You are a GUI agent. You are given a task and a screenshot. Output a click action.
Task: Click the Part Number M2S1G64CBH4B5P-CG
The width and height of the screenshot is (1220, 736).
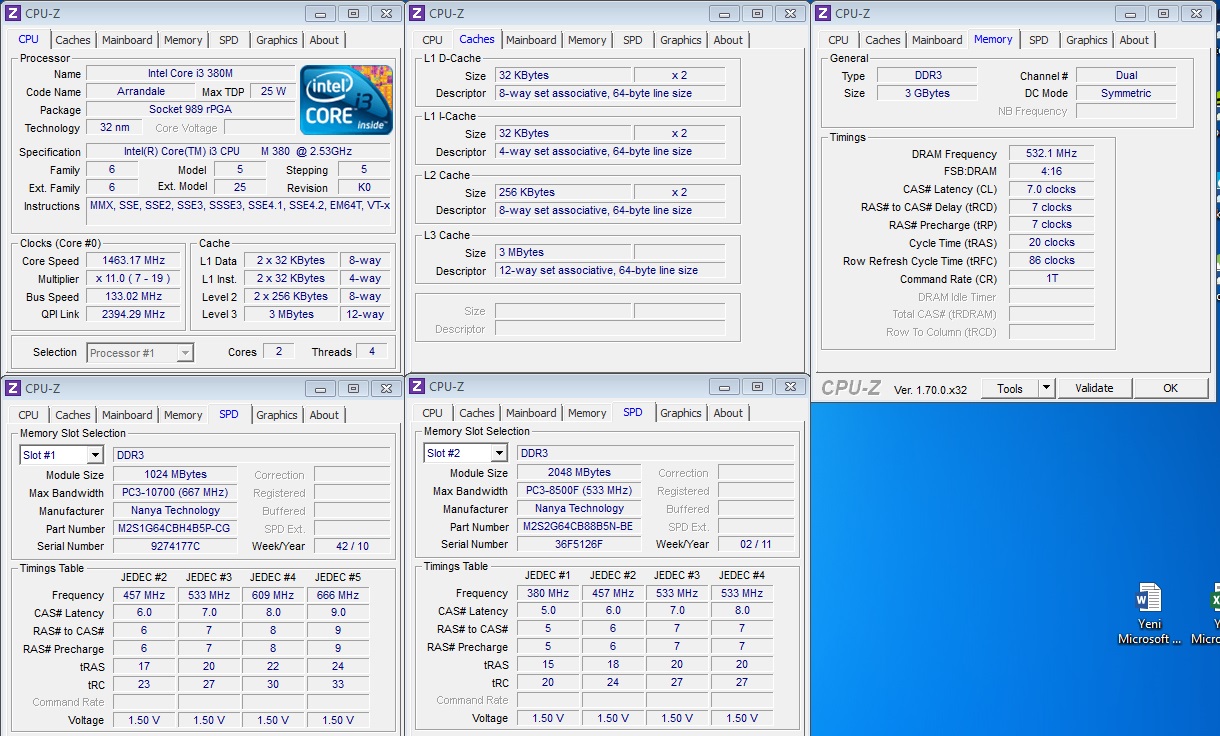(x=174, y=528)
